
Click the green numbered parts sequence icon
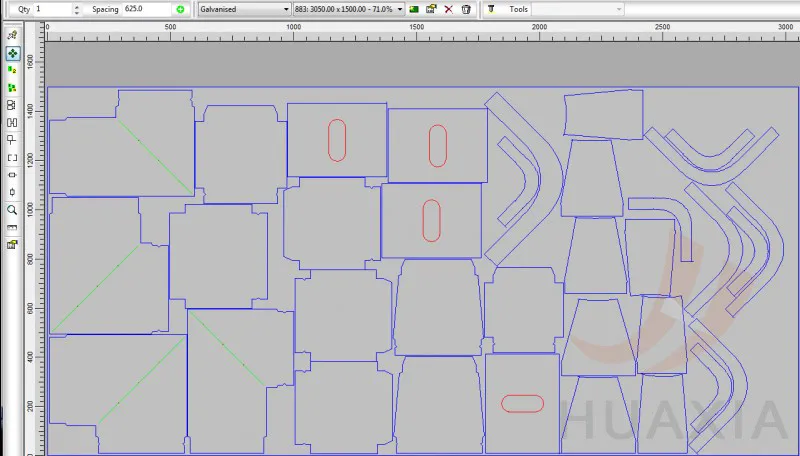tap(12, 70)
